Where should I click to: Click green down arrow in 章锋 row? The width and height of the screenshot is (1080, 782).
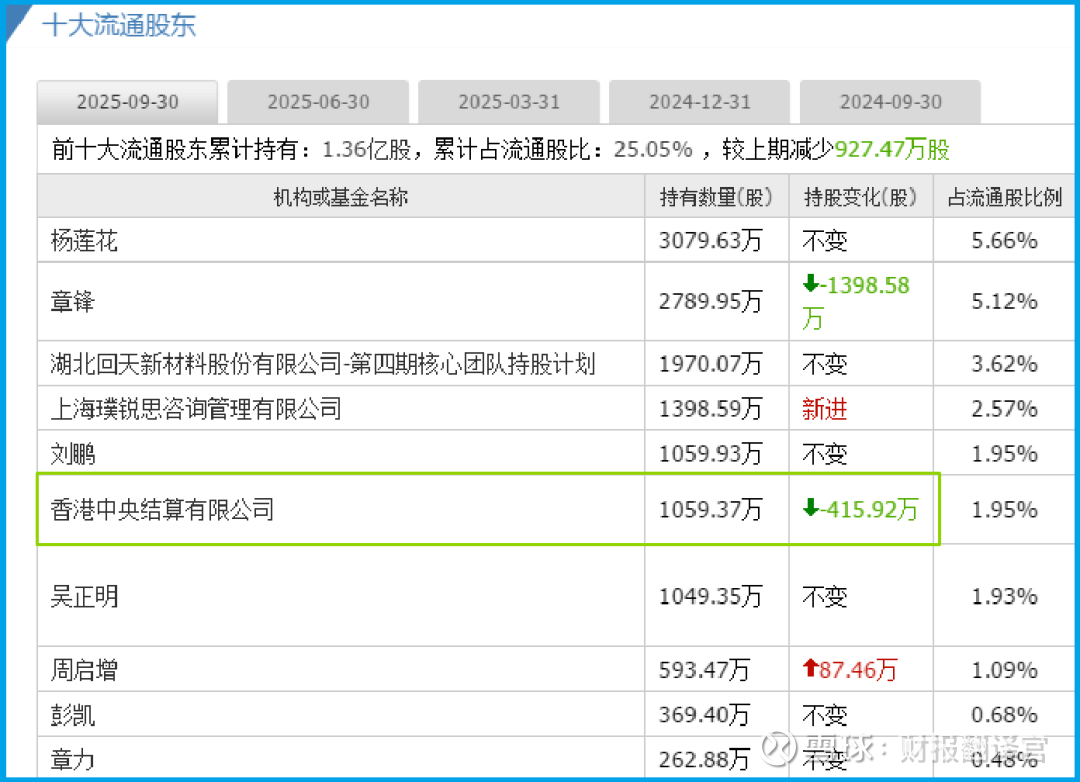click(x=810, y=285)
